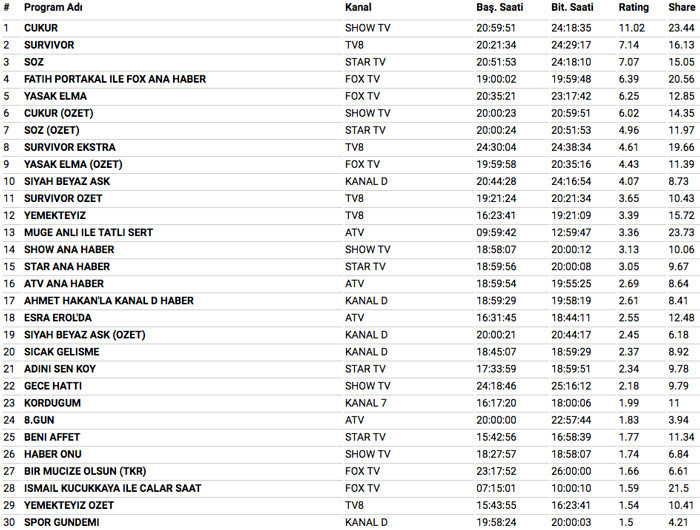Click the ESRA EROL'DA program title

tap(57, 317)
